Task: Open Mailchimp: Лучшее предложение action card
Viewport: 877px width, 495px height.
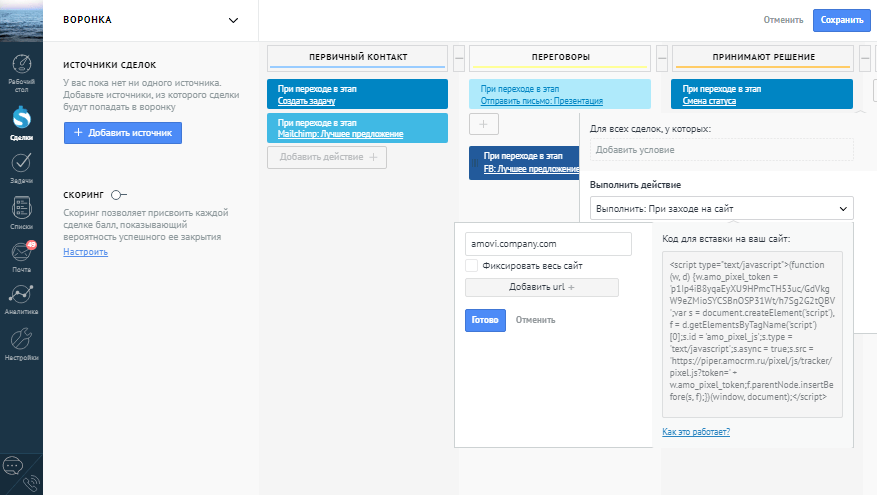Action: (357, 128)
